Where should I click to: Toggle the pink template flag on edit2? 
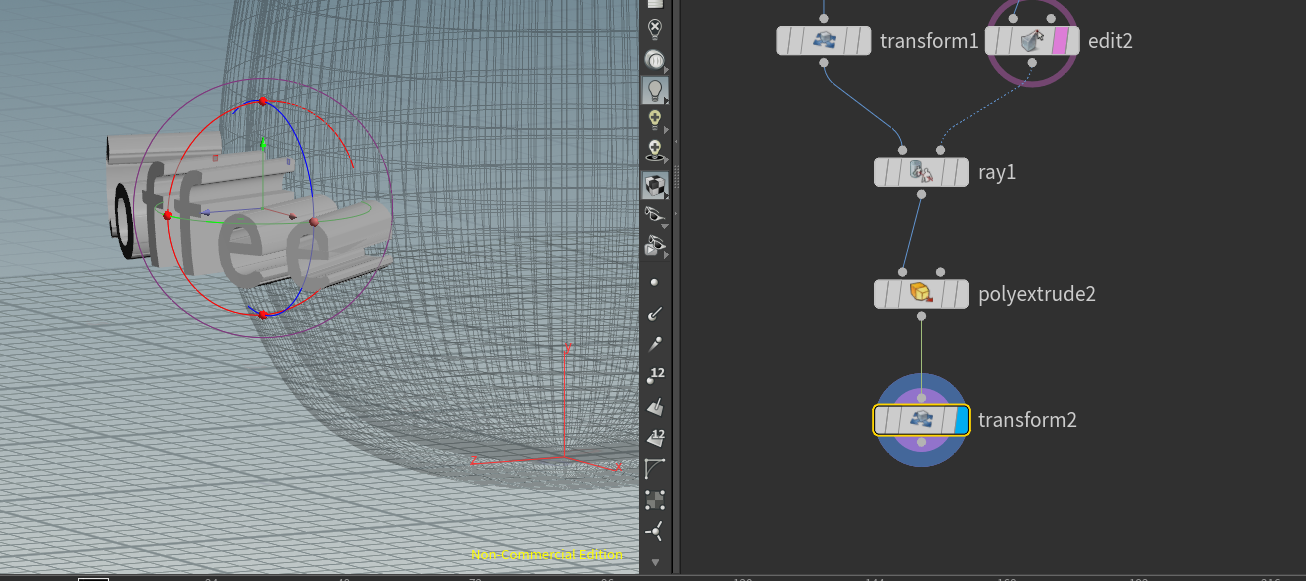pos(1059,40)
